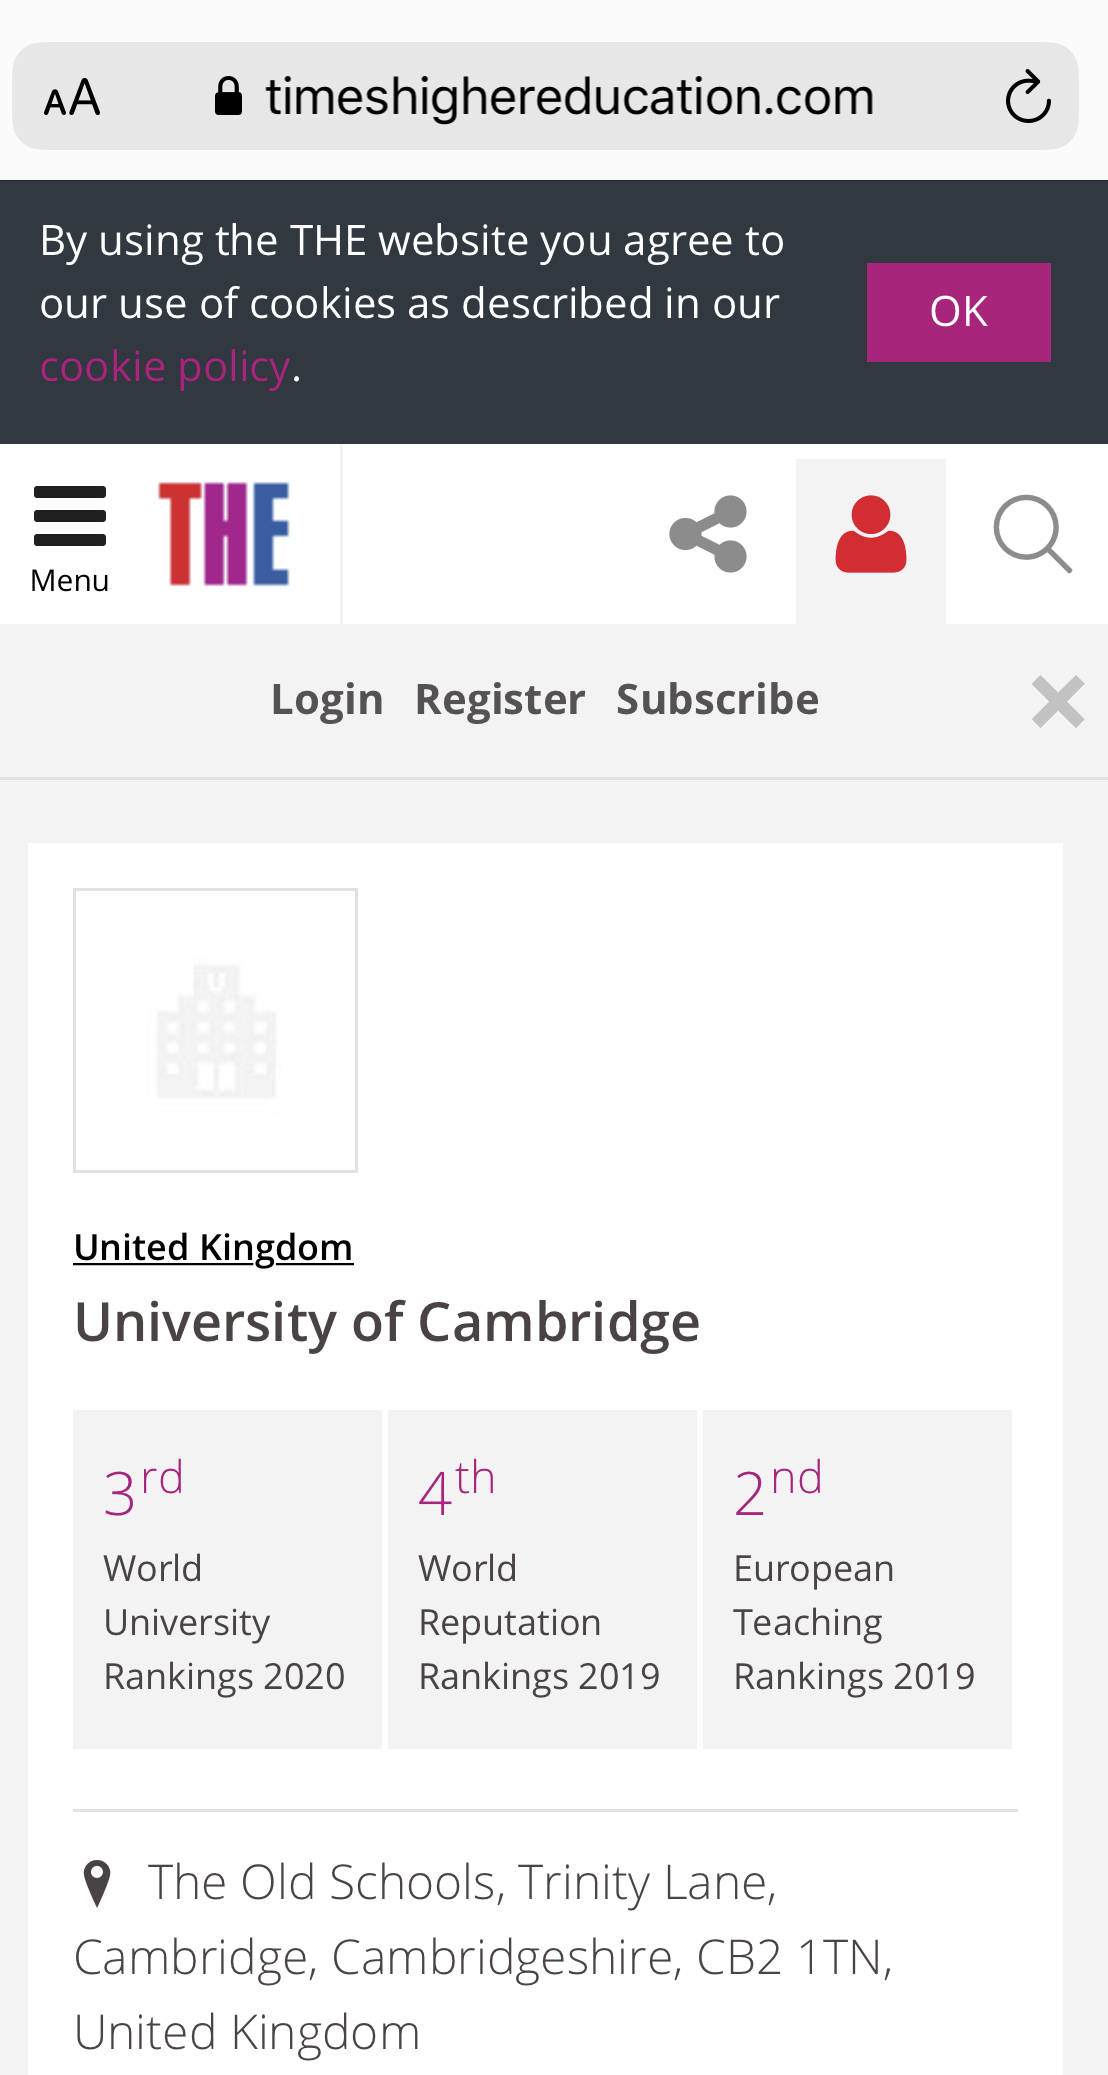Viewport: 1108px width, 2075px height.
Task: Open the AA text size options
Action: (x=72, y=98)
